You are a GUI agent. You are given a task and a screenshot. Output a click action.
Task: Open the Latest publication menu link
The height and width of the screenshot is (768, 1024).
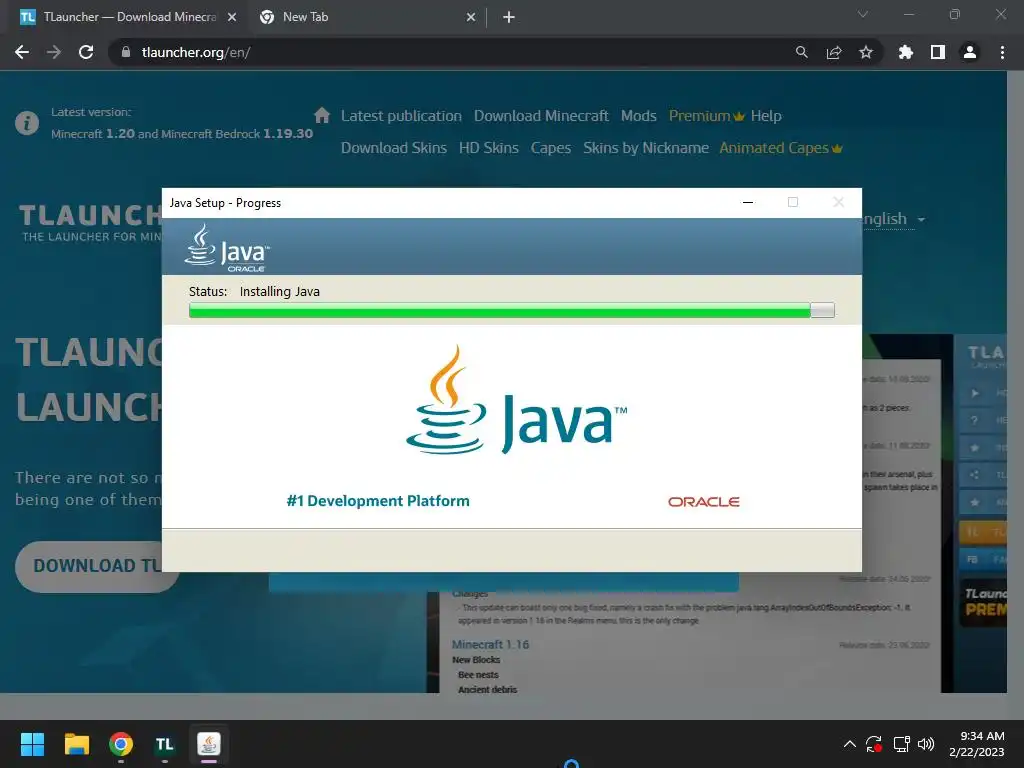pos(401,116)
